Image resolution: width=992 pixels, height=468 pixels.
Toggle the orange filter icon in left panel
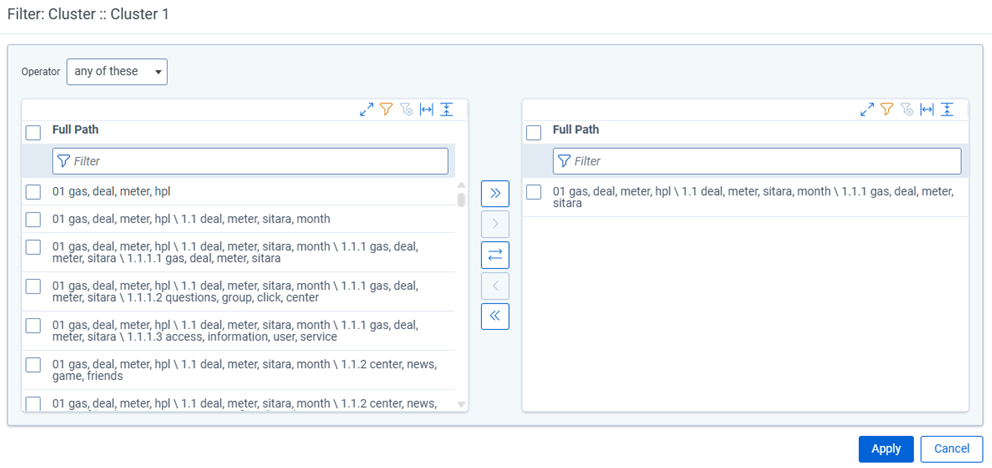pos(386,109)
